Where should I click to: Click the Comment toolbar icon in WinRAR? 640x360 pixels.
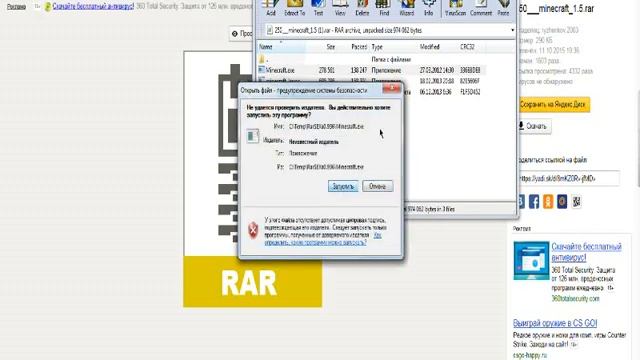[481, 8]
